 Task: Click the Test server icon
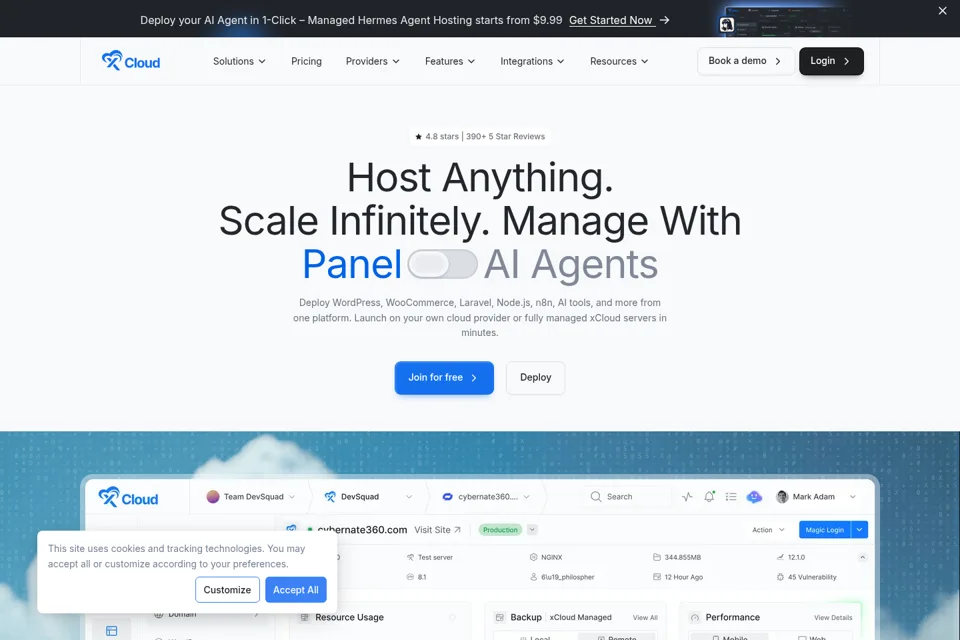(410, 557)
